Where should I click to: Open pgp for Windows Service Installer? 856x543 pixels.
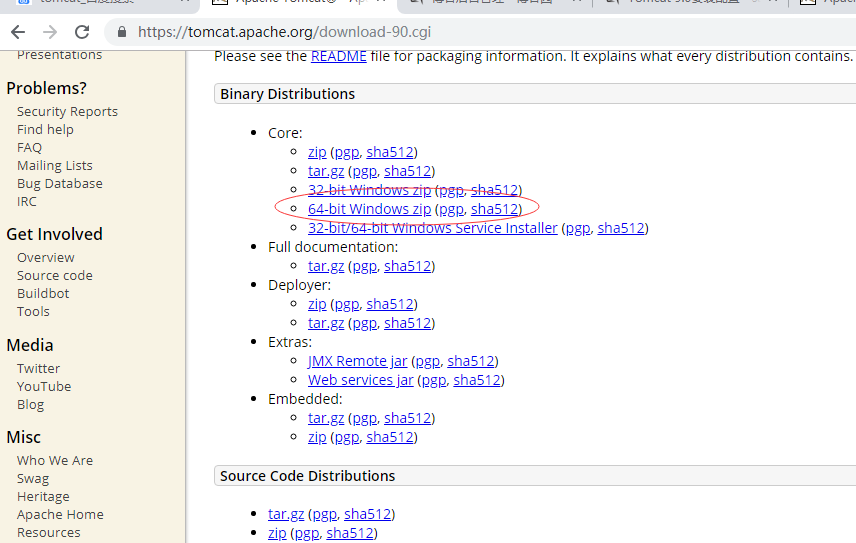(x=578, y=228)
